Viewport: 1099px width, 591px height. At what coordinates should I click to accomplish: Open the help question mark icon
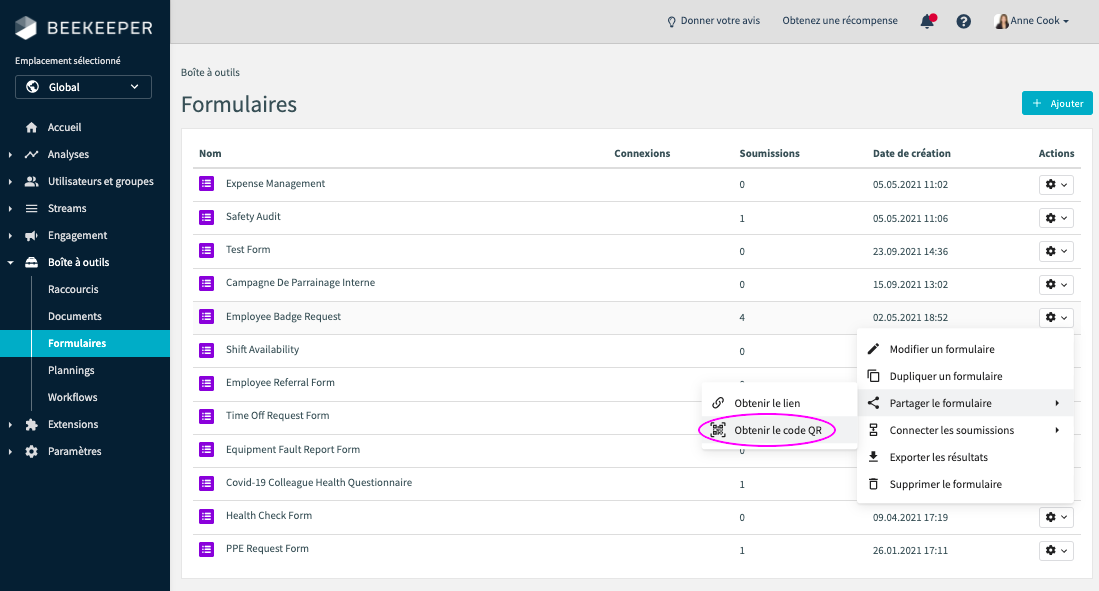[x=963, y=21]
